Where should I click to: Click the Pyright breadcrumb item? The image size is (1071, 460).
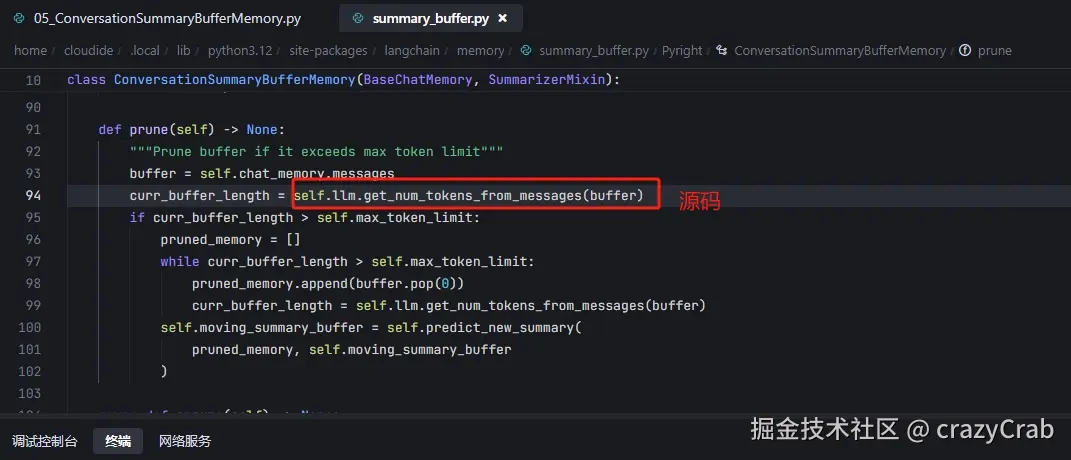[x=682, y=50]
